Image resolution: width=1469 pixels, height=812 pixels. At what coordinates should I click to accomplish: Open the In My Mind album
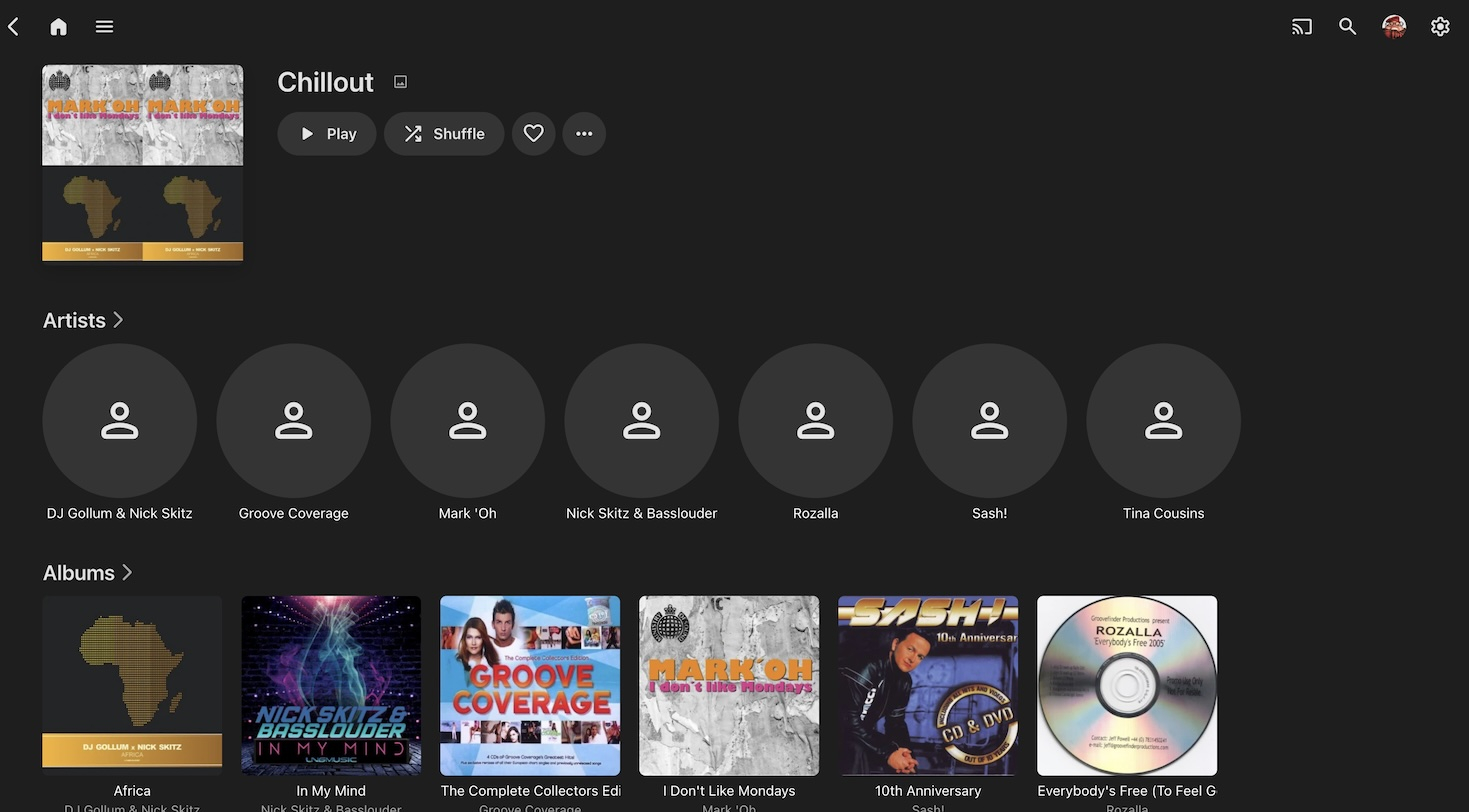click(331, 685)
